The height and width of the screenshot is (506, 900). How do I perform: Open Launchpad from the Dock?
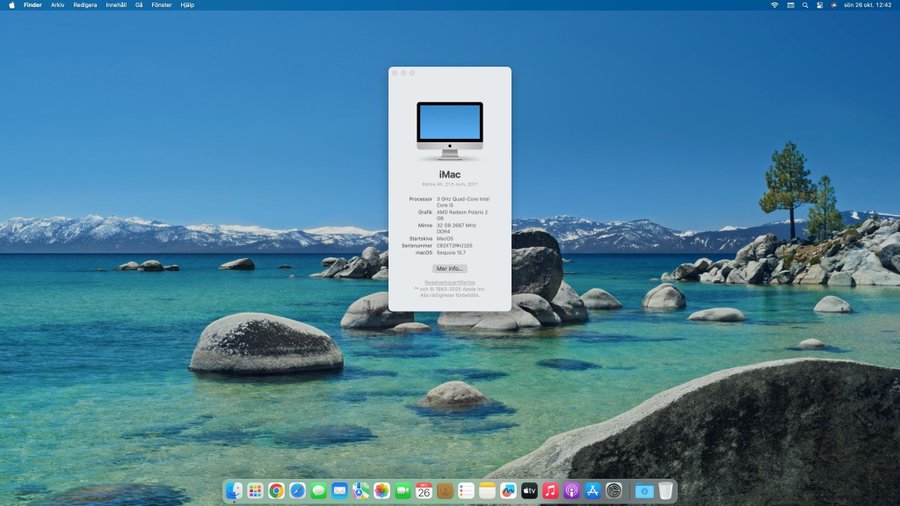(x=255, y=491)
